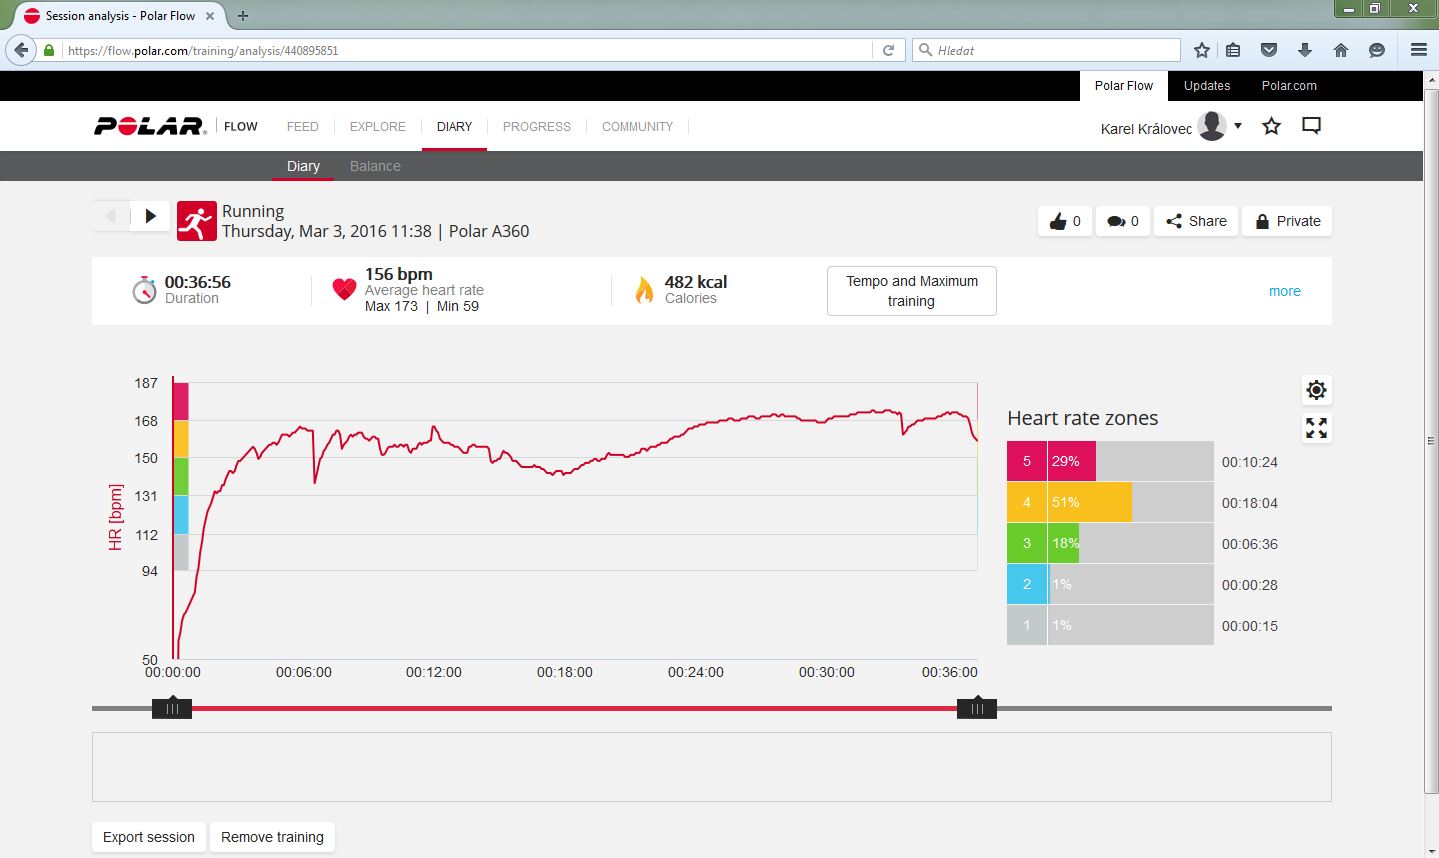The width and height of the screenshot is (1439, 858).
Task: Expand session details with more link
Action: [x=1284, y=291]
